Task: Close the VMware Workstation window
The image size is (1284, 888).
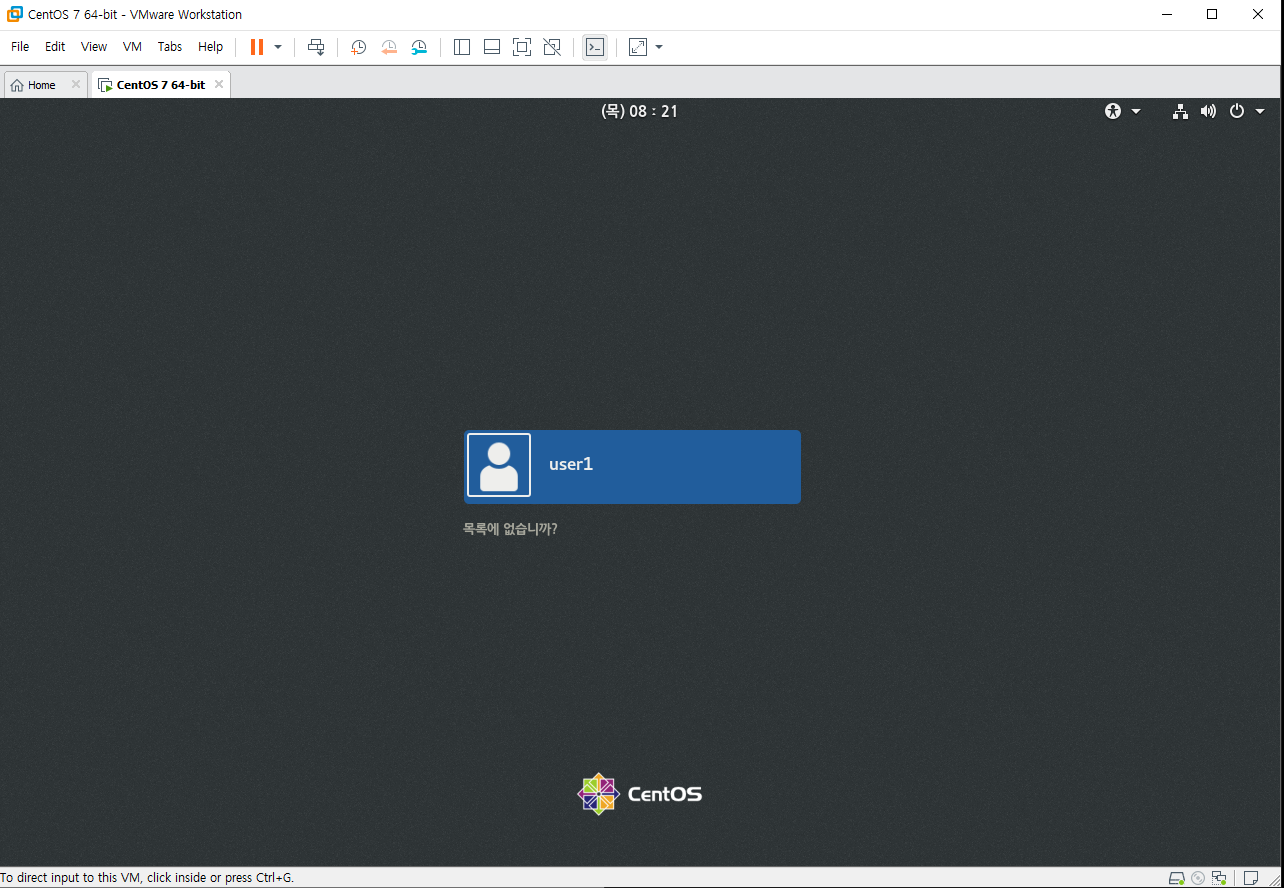Action: pos(1258,14)
